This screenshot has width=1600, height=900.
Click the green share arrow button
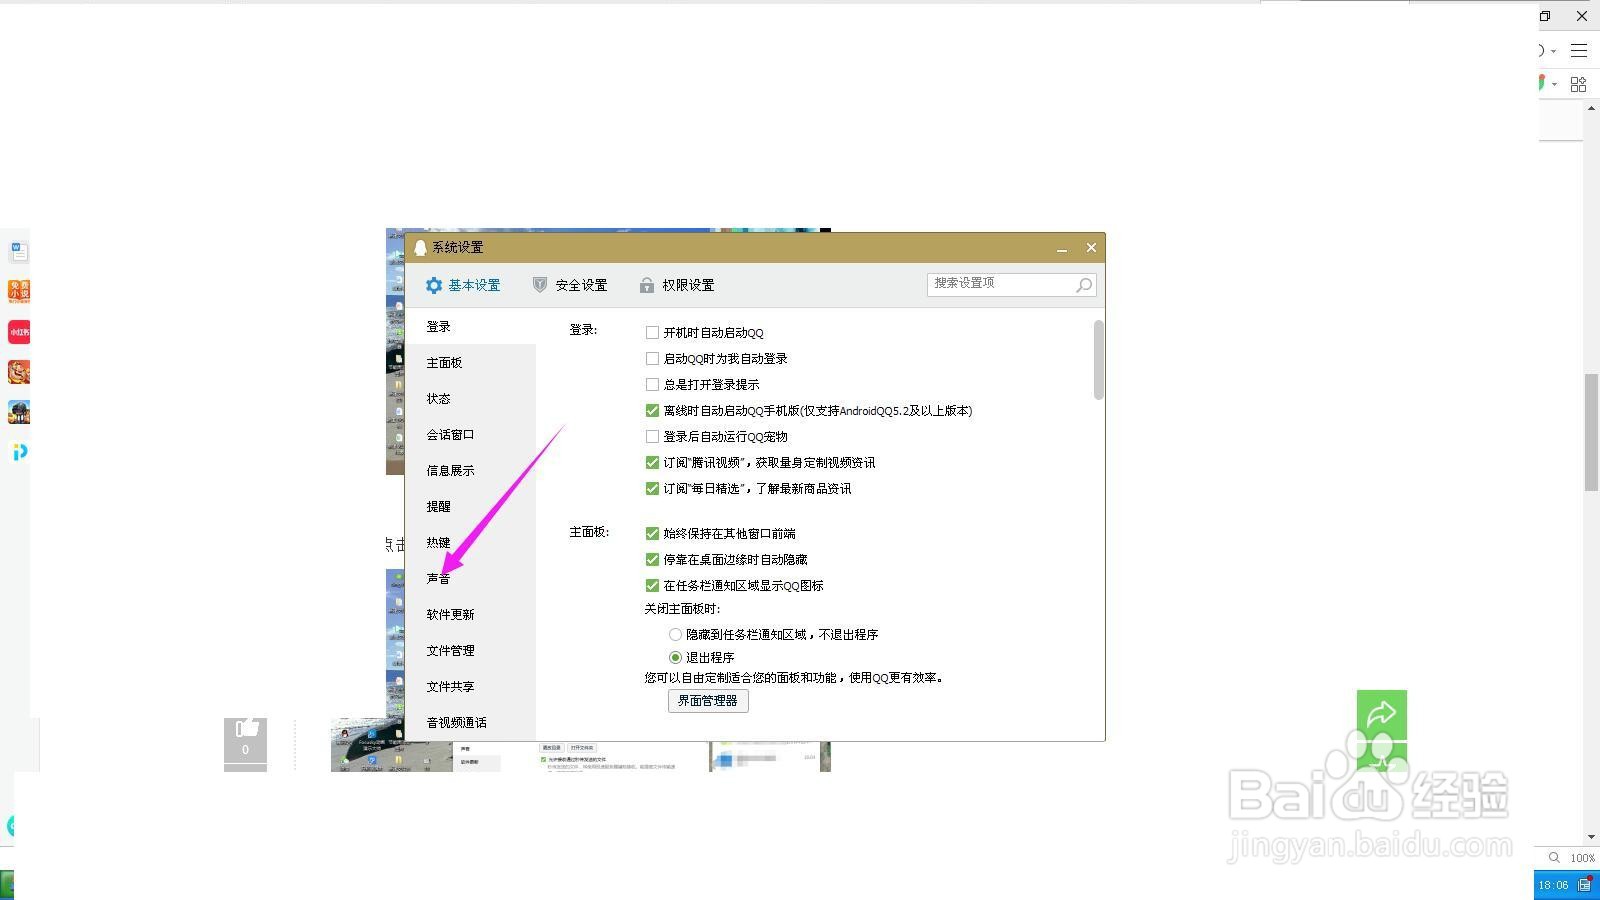coord(1382,714)
